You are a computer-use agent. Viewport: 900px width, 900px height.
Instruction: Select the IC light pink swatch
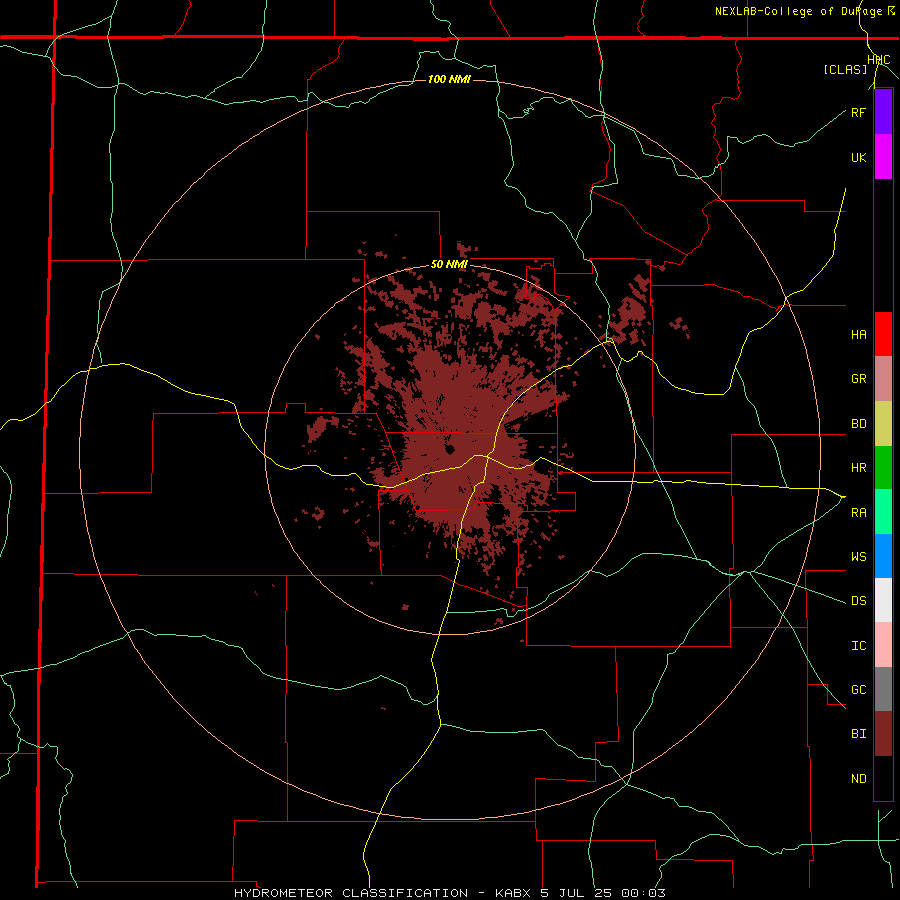pos(883,645)
